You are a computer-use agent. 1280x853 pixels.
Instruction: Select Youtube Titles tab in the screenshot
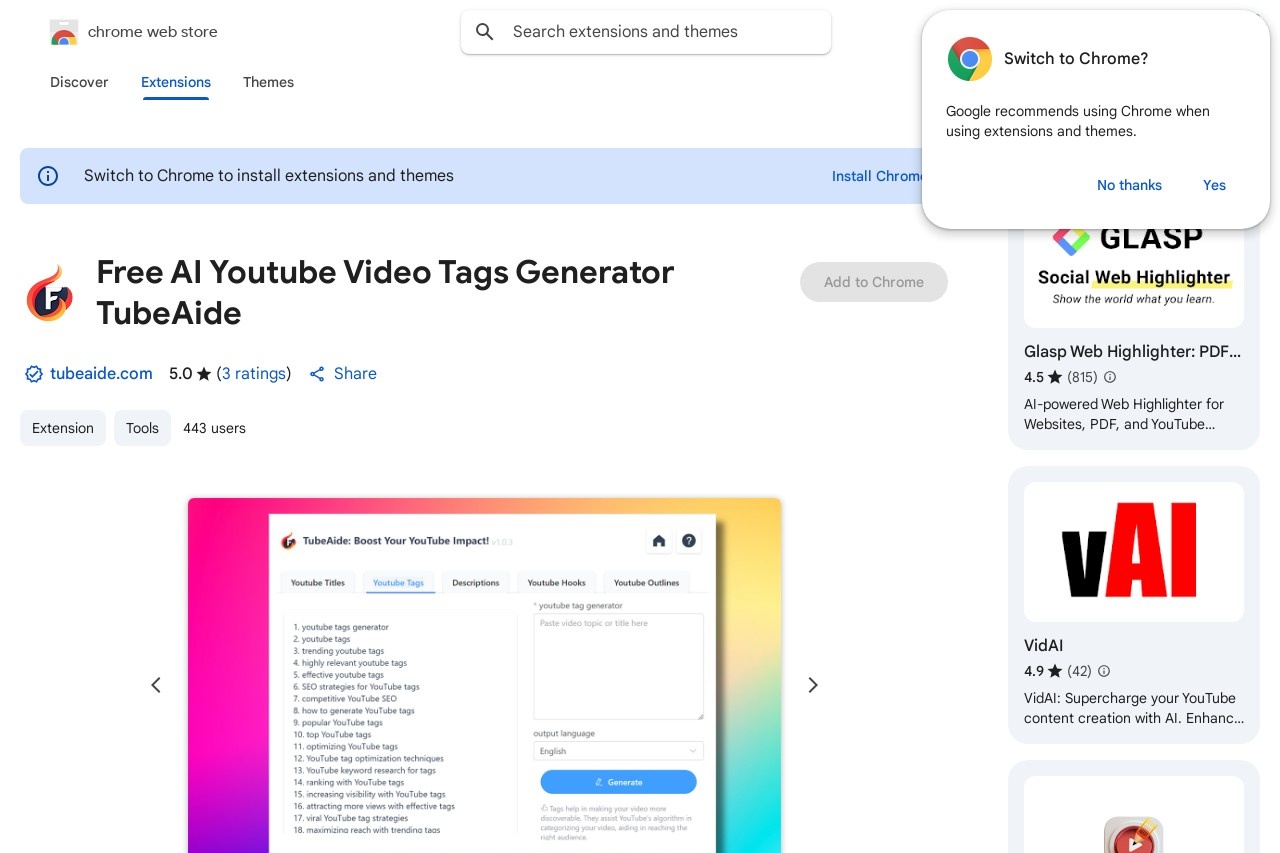click(x=318, y=583)
